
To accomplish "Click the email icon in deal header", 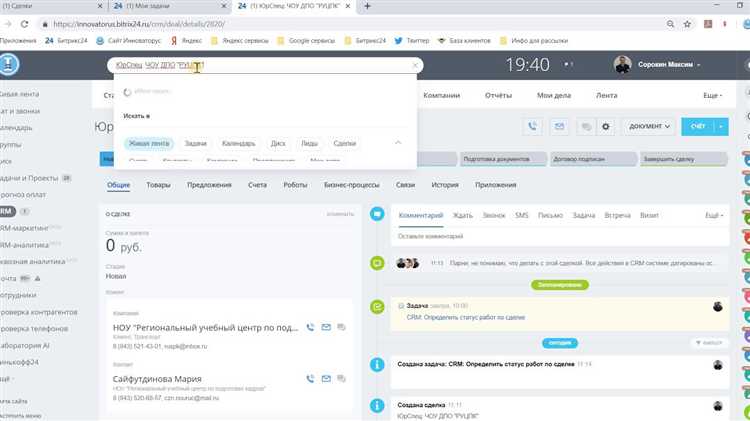I will click(559, 126).
